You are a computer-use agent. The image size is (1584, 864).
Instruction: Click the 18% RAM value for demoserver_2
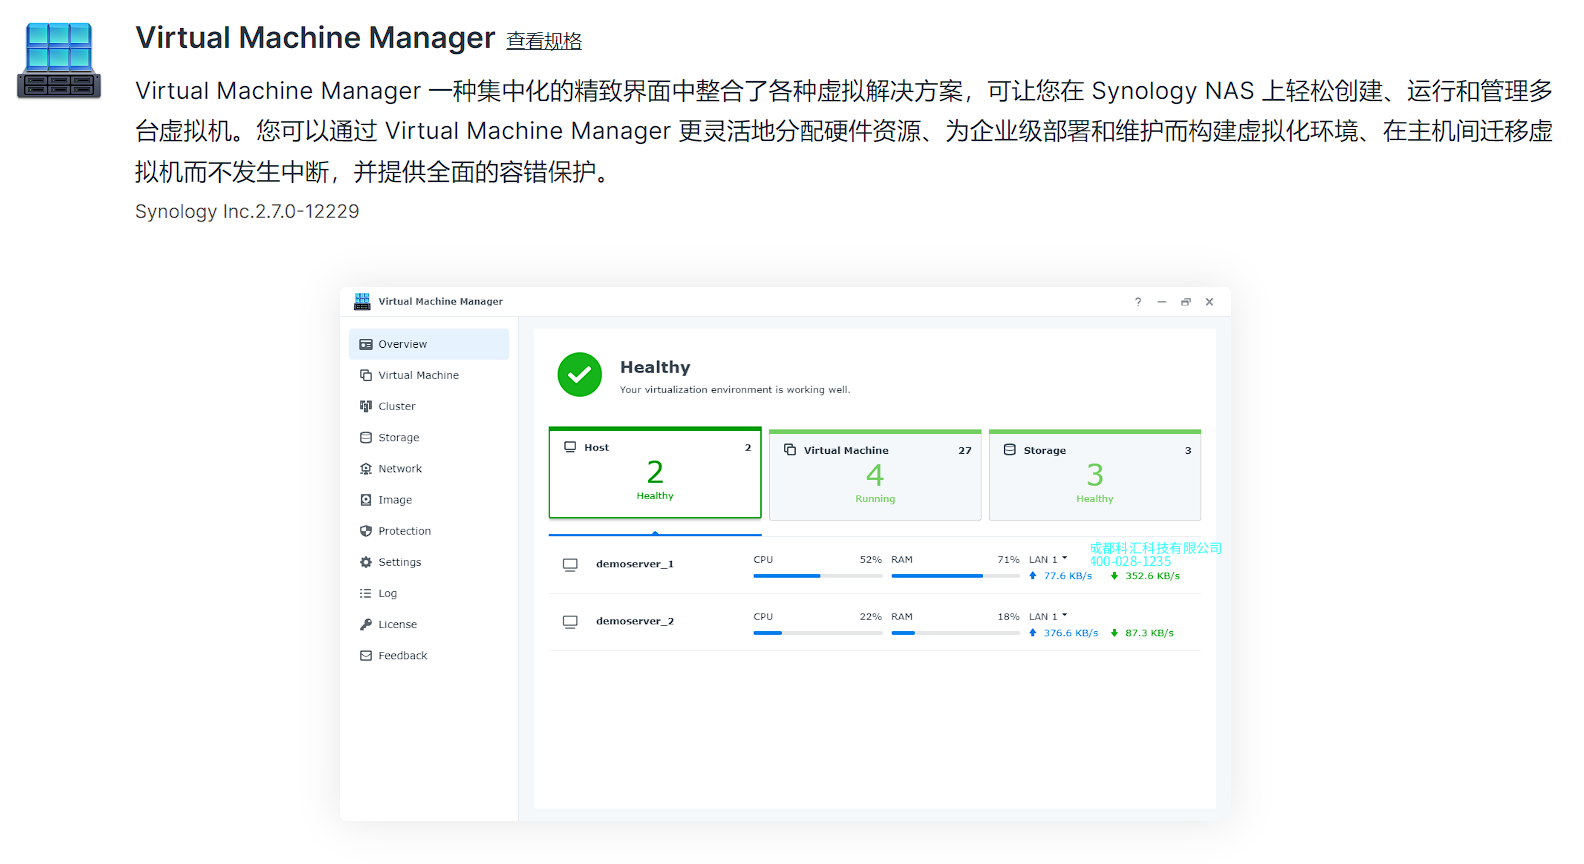pyautogui.click(x=1008, y=617)
